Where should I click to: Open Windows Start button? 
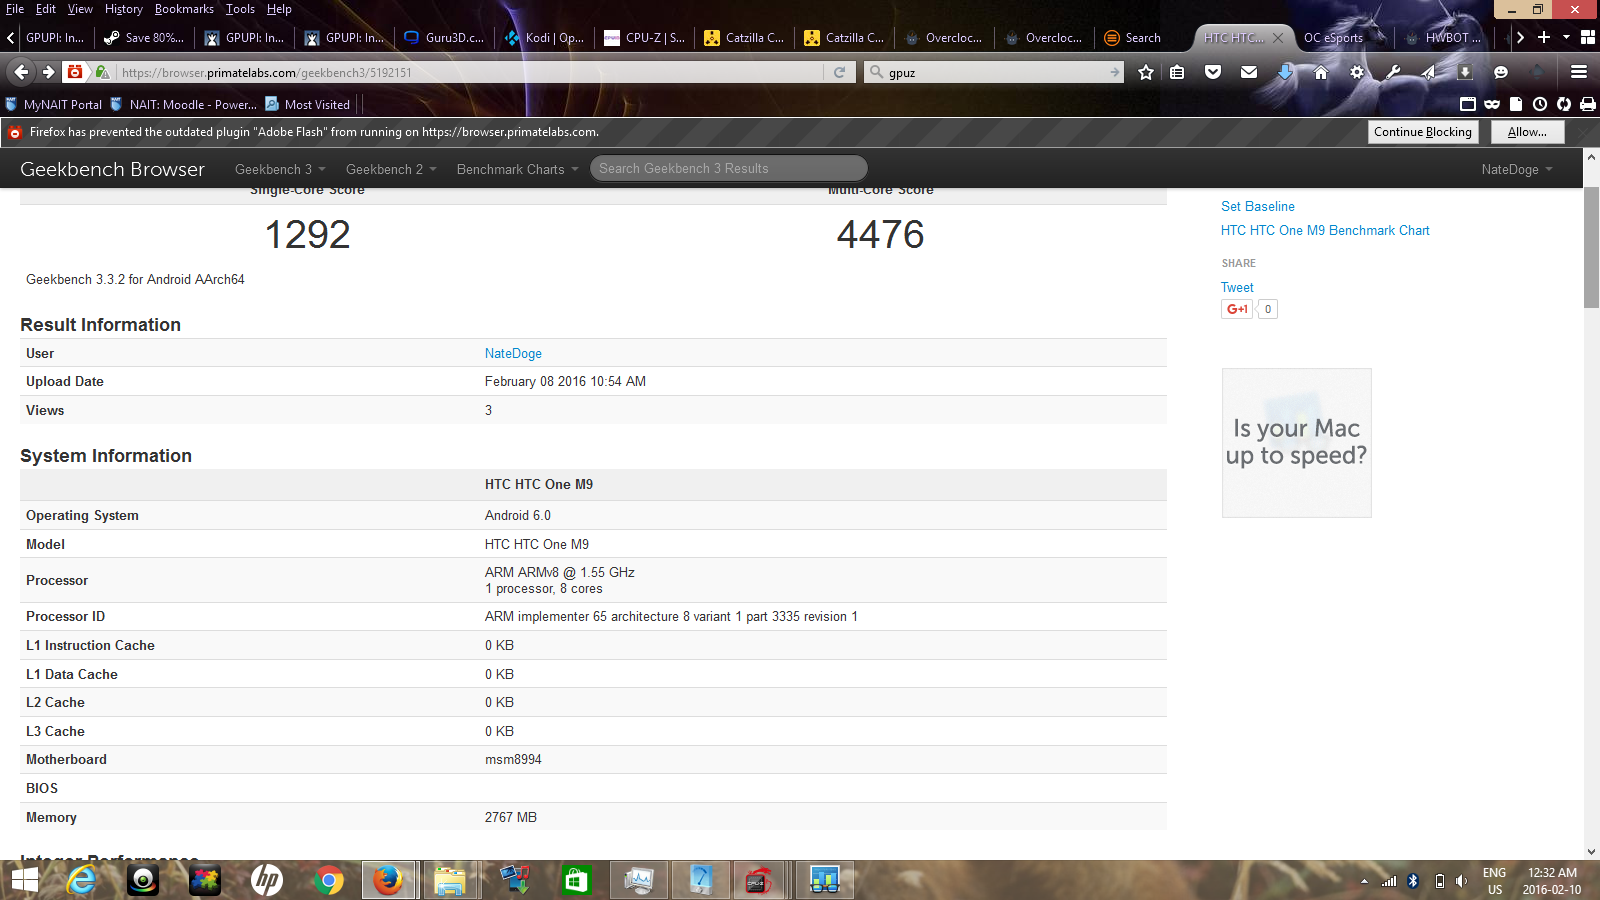(25, 880)
